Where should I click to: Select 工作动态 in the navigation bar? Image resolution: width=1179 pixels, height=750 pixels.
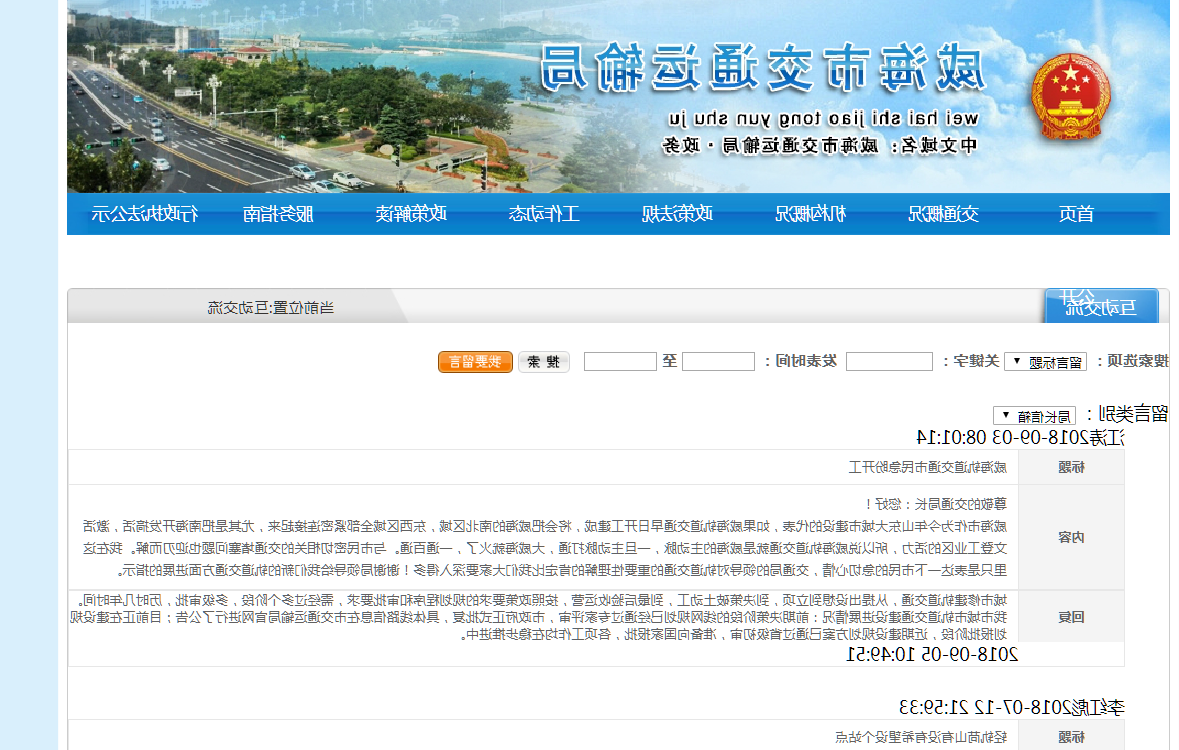(x=544, y=214)
